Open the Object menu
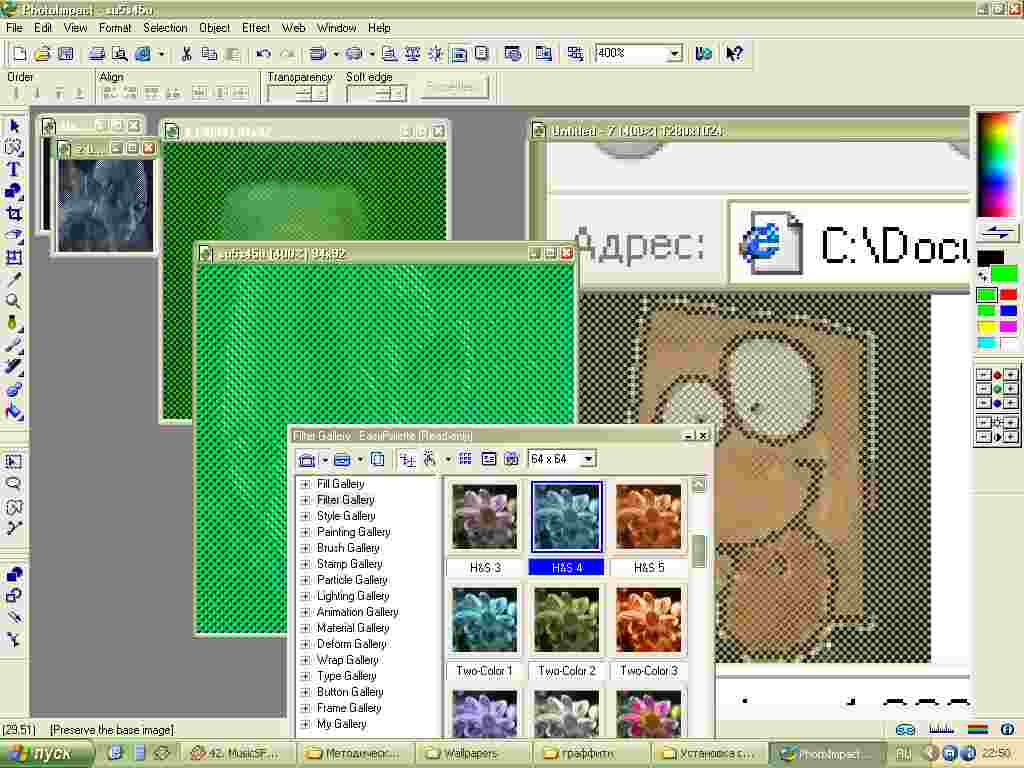The width and height of the screenshot is (1024, 768). pos(214,28)
